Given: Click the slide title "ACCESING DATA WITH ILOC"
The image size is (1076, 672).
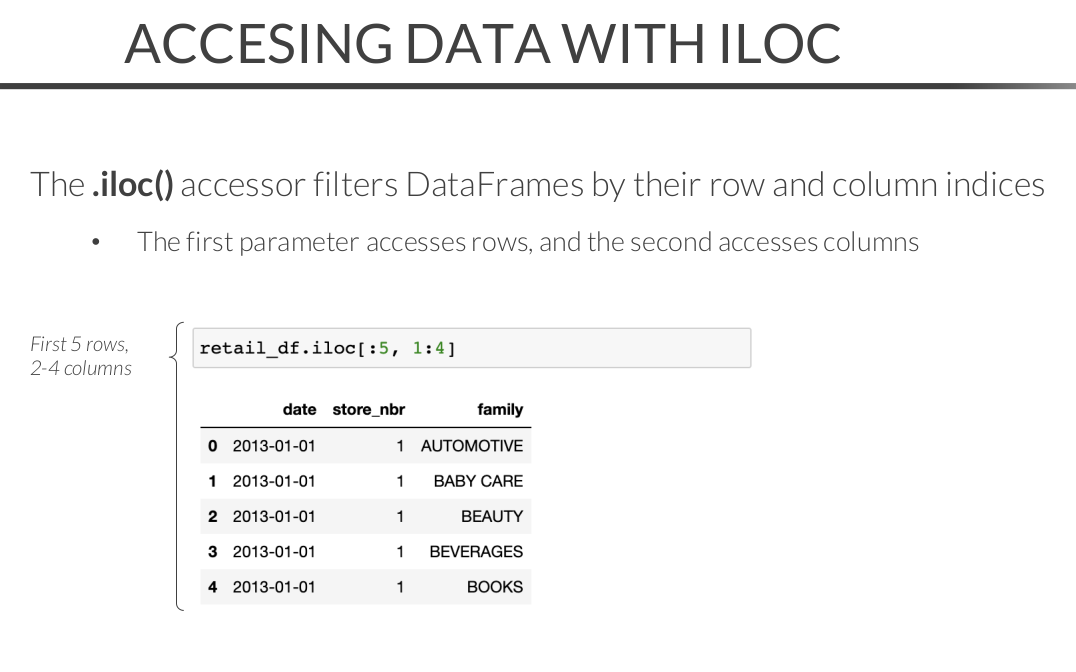Looking at the screenshot, I should click(482, 43).
